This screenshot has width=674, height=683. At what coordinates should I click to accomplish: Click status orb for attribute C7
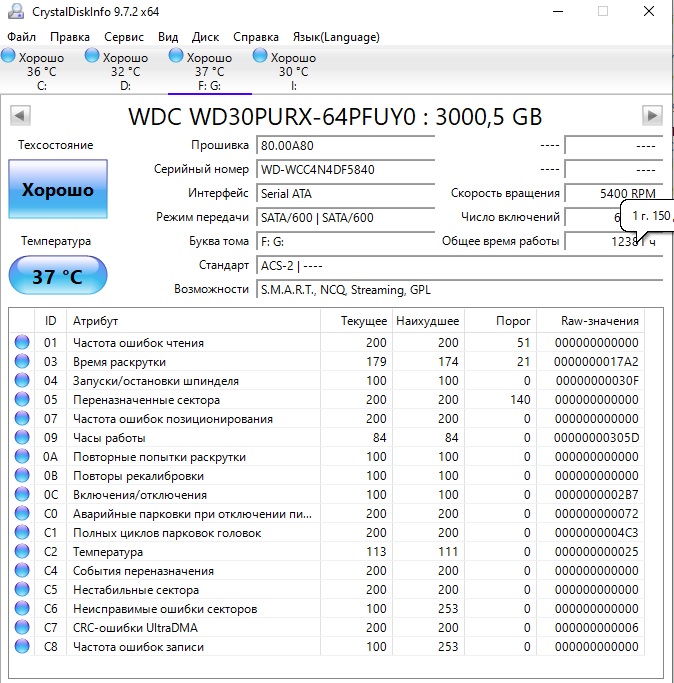(22, 627)
